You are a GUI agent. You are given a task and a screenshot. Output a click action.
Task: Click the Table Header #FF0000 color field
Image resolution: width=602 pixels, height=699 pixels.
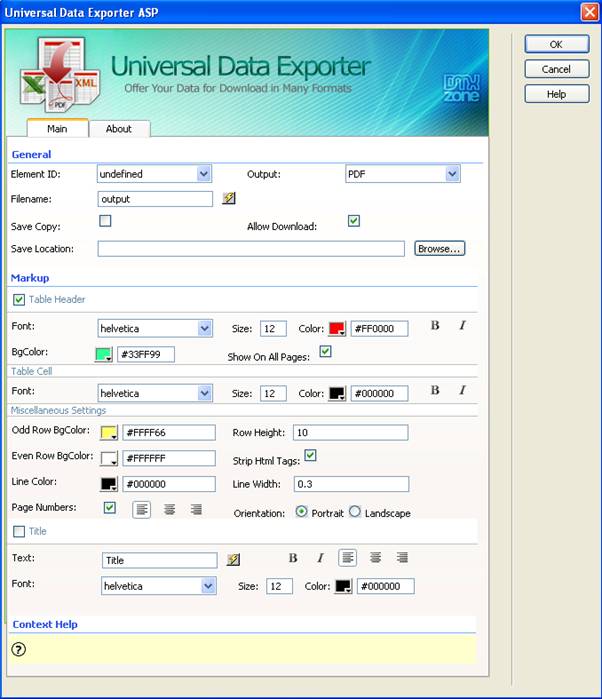tap(379, 329)
